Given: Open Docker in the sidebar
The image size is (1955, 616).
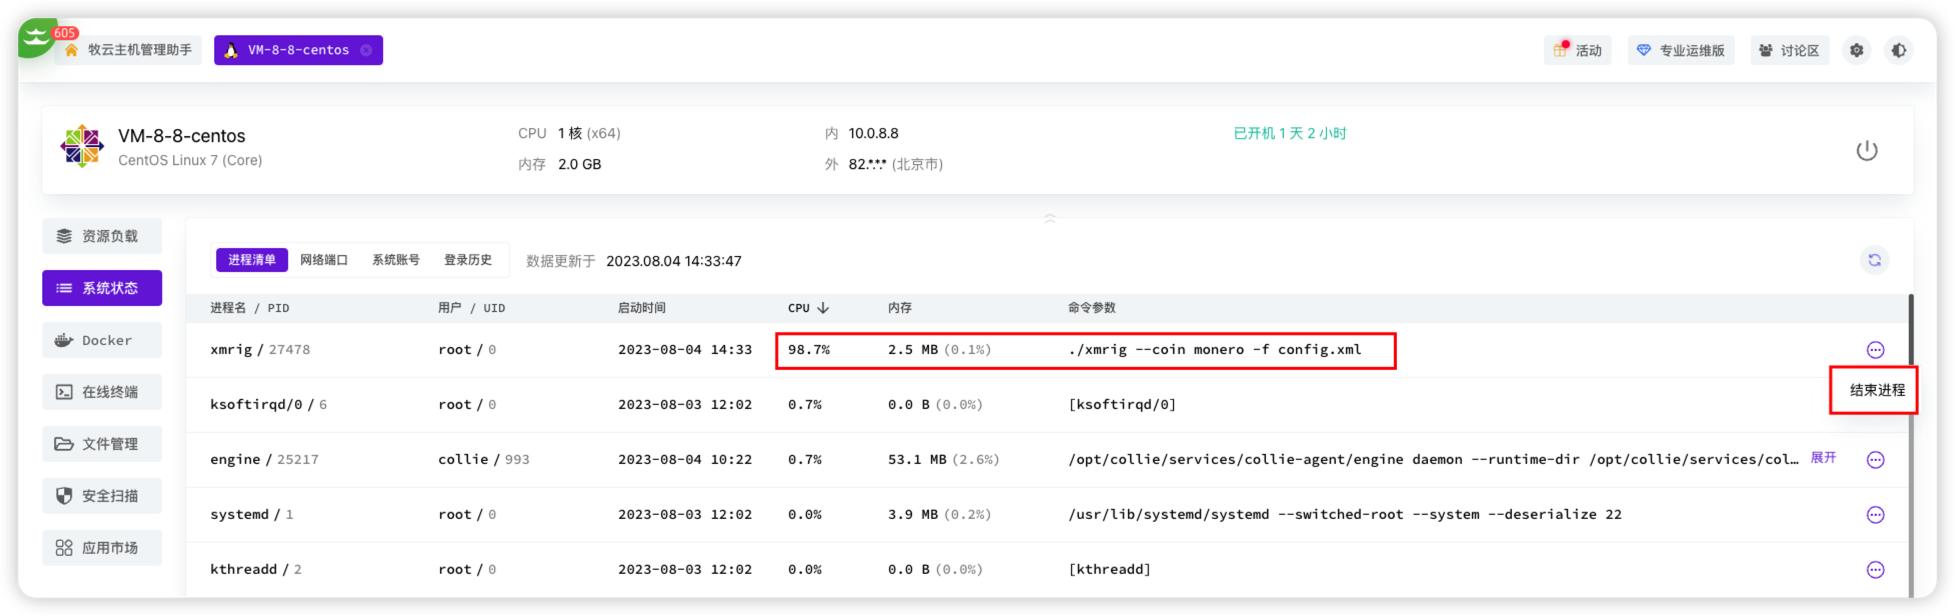Looking at the screenshot, I should [102, 340].
